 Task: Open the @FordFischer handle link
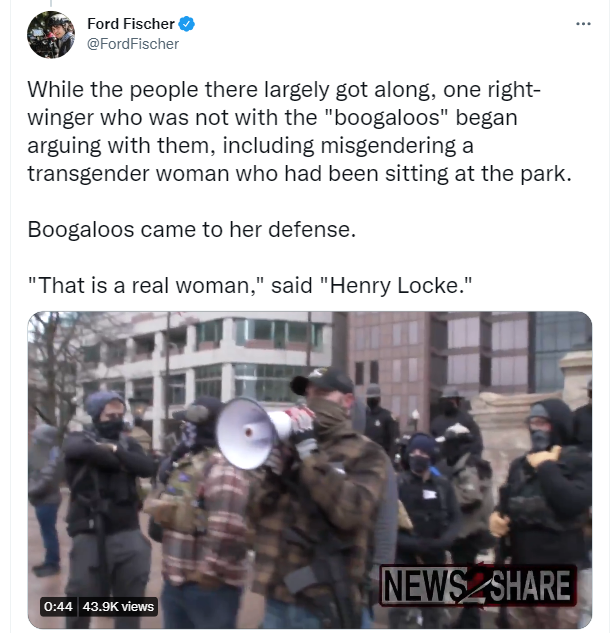click(x=133, y=44)
